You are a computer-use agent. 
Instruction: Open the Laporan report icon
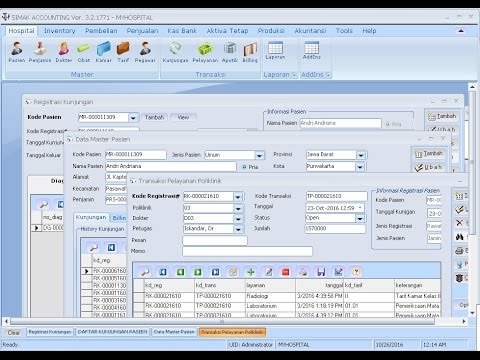(x=275, y=50)
